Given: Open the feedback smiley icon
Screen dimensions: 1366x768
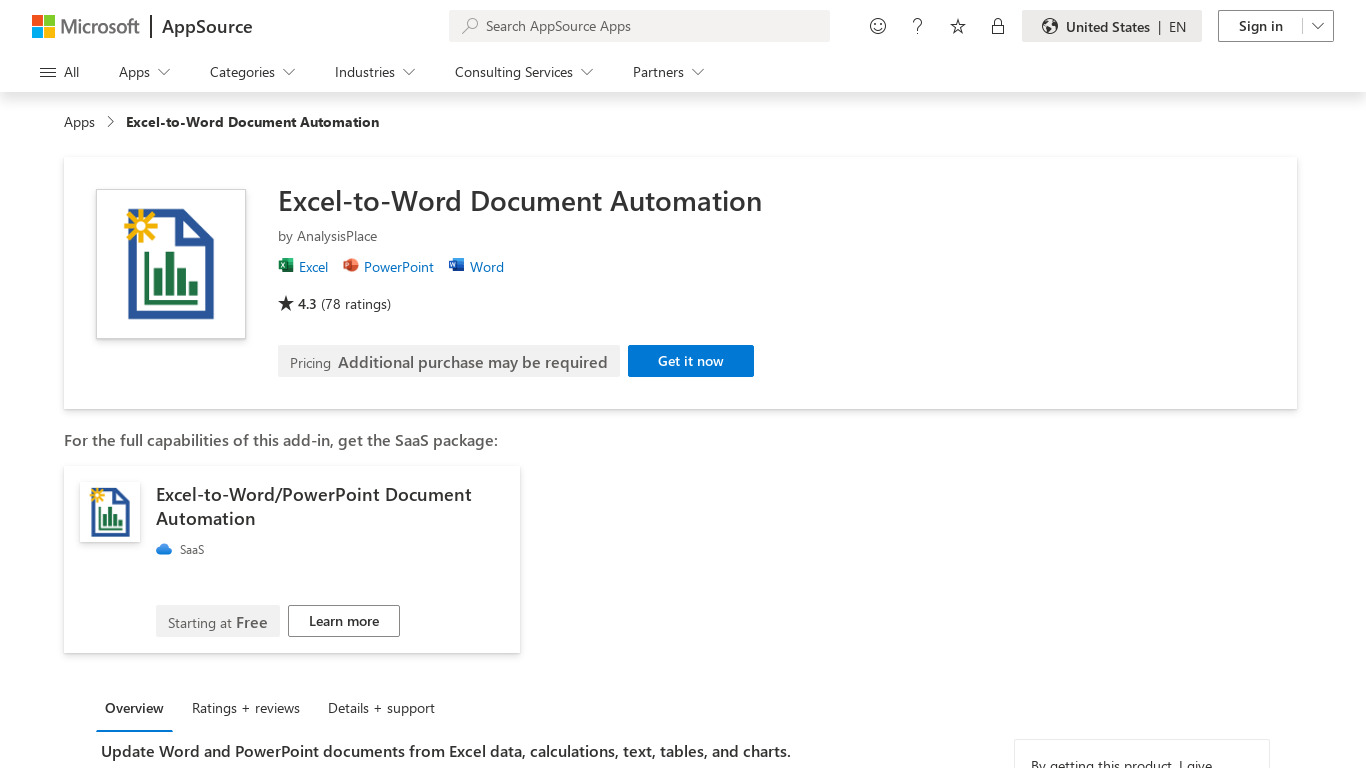Looking at the screenshot, I should (878, 27).
